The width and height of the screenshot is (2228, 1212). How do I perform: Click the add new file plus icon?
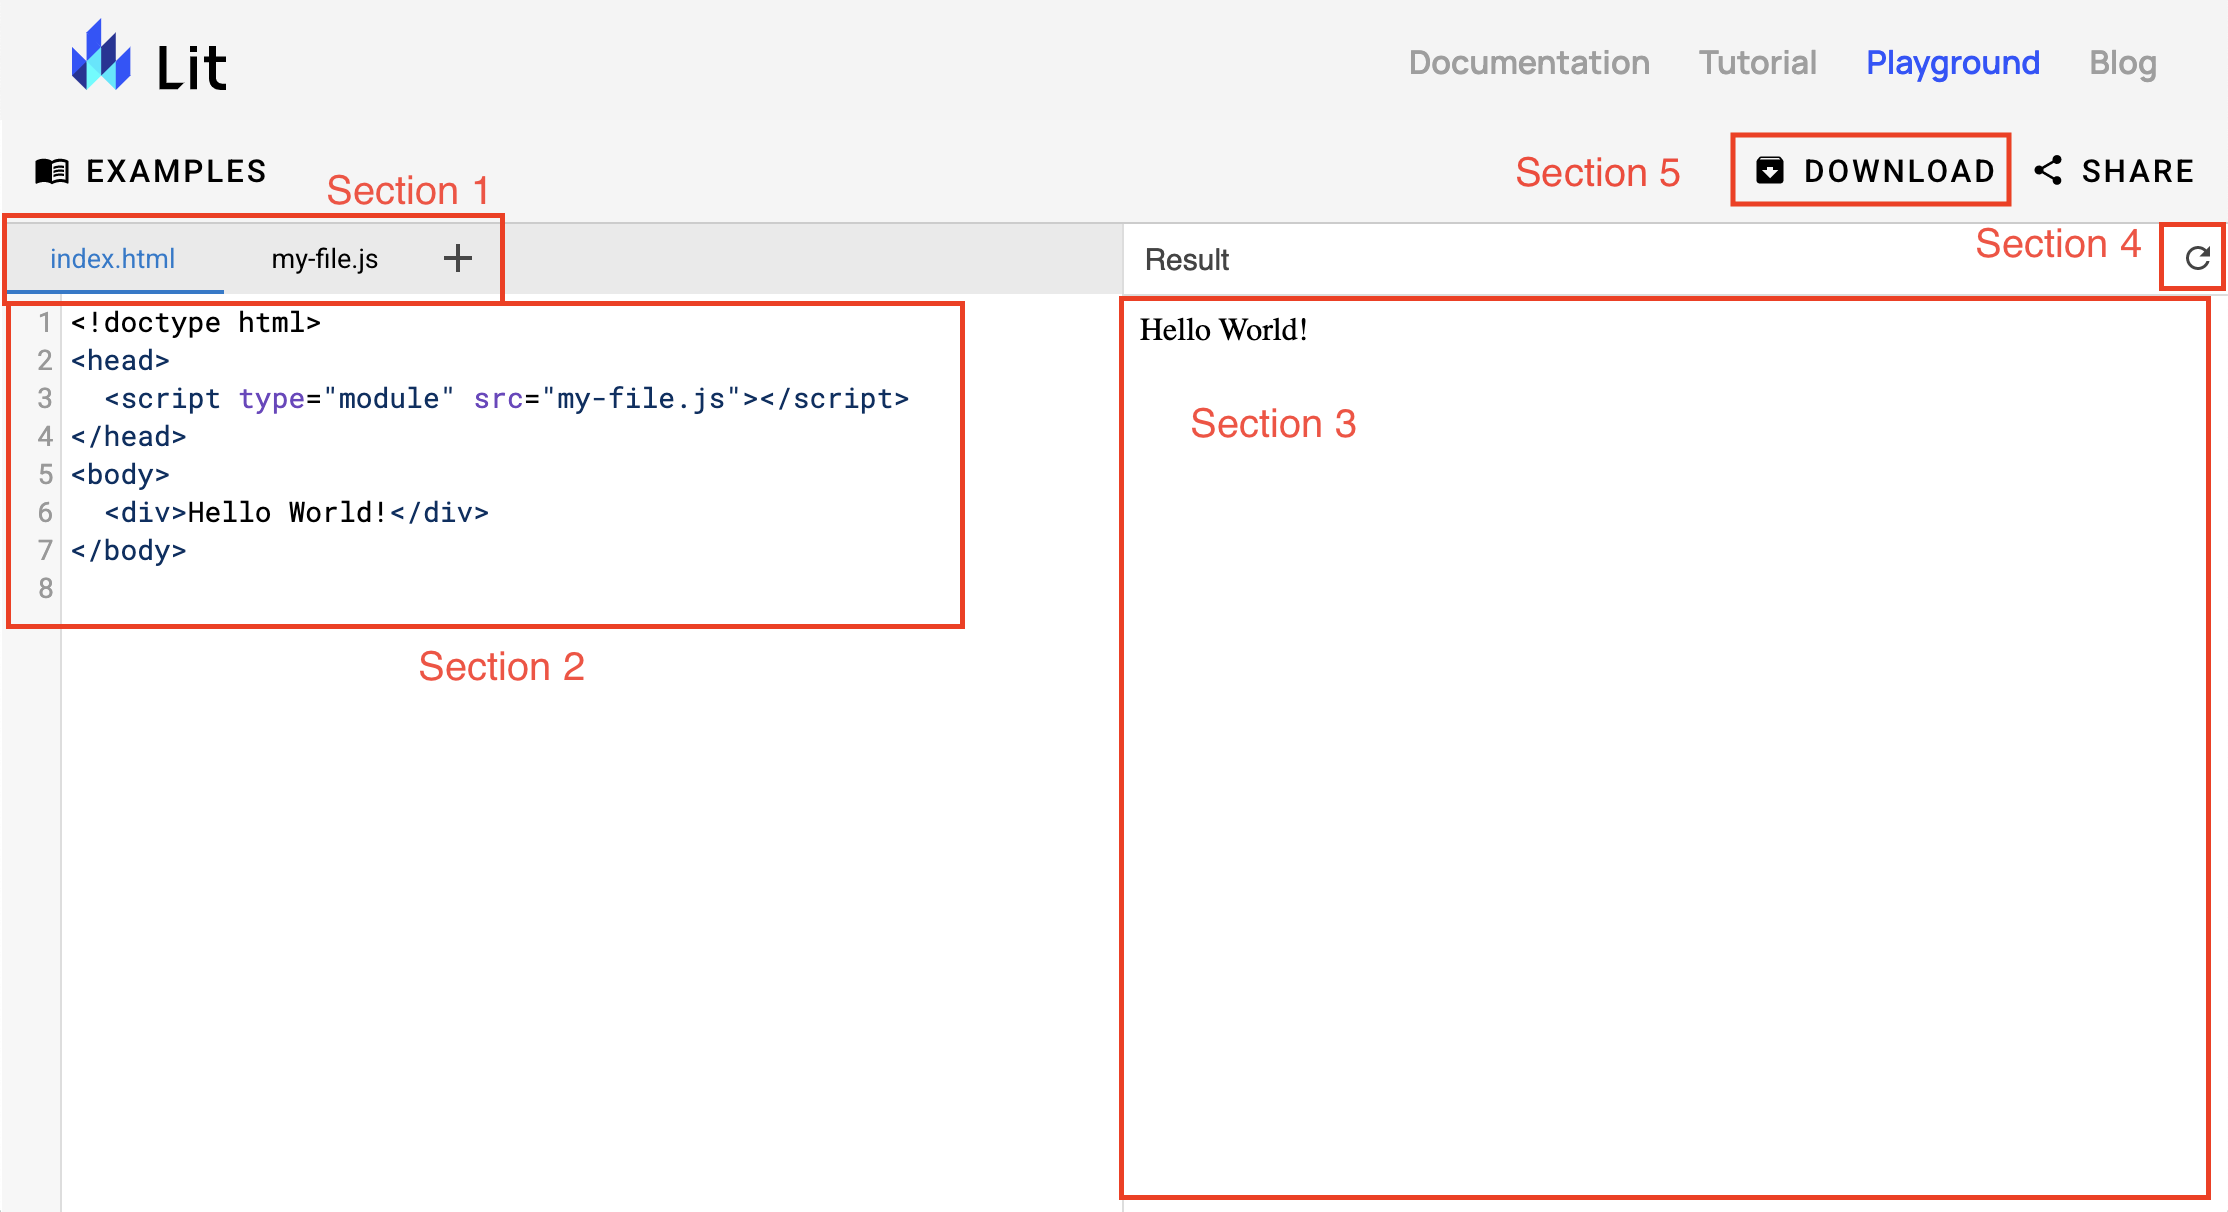coord(458,257)
